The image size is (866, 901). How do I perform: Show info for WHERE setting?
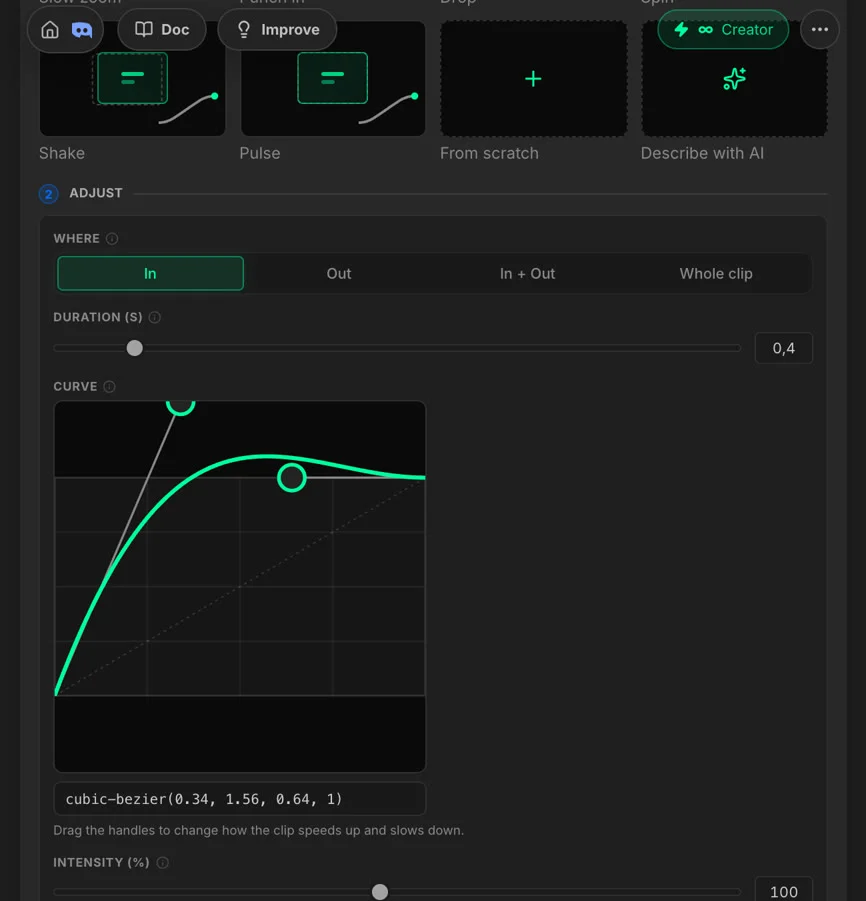pos(112,238)
